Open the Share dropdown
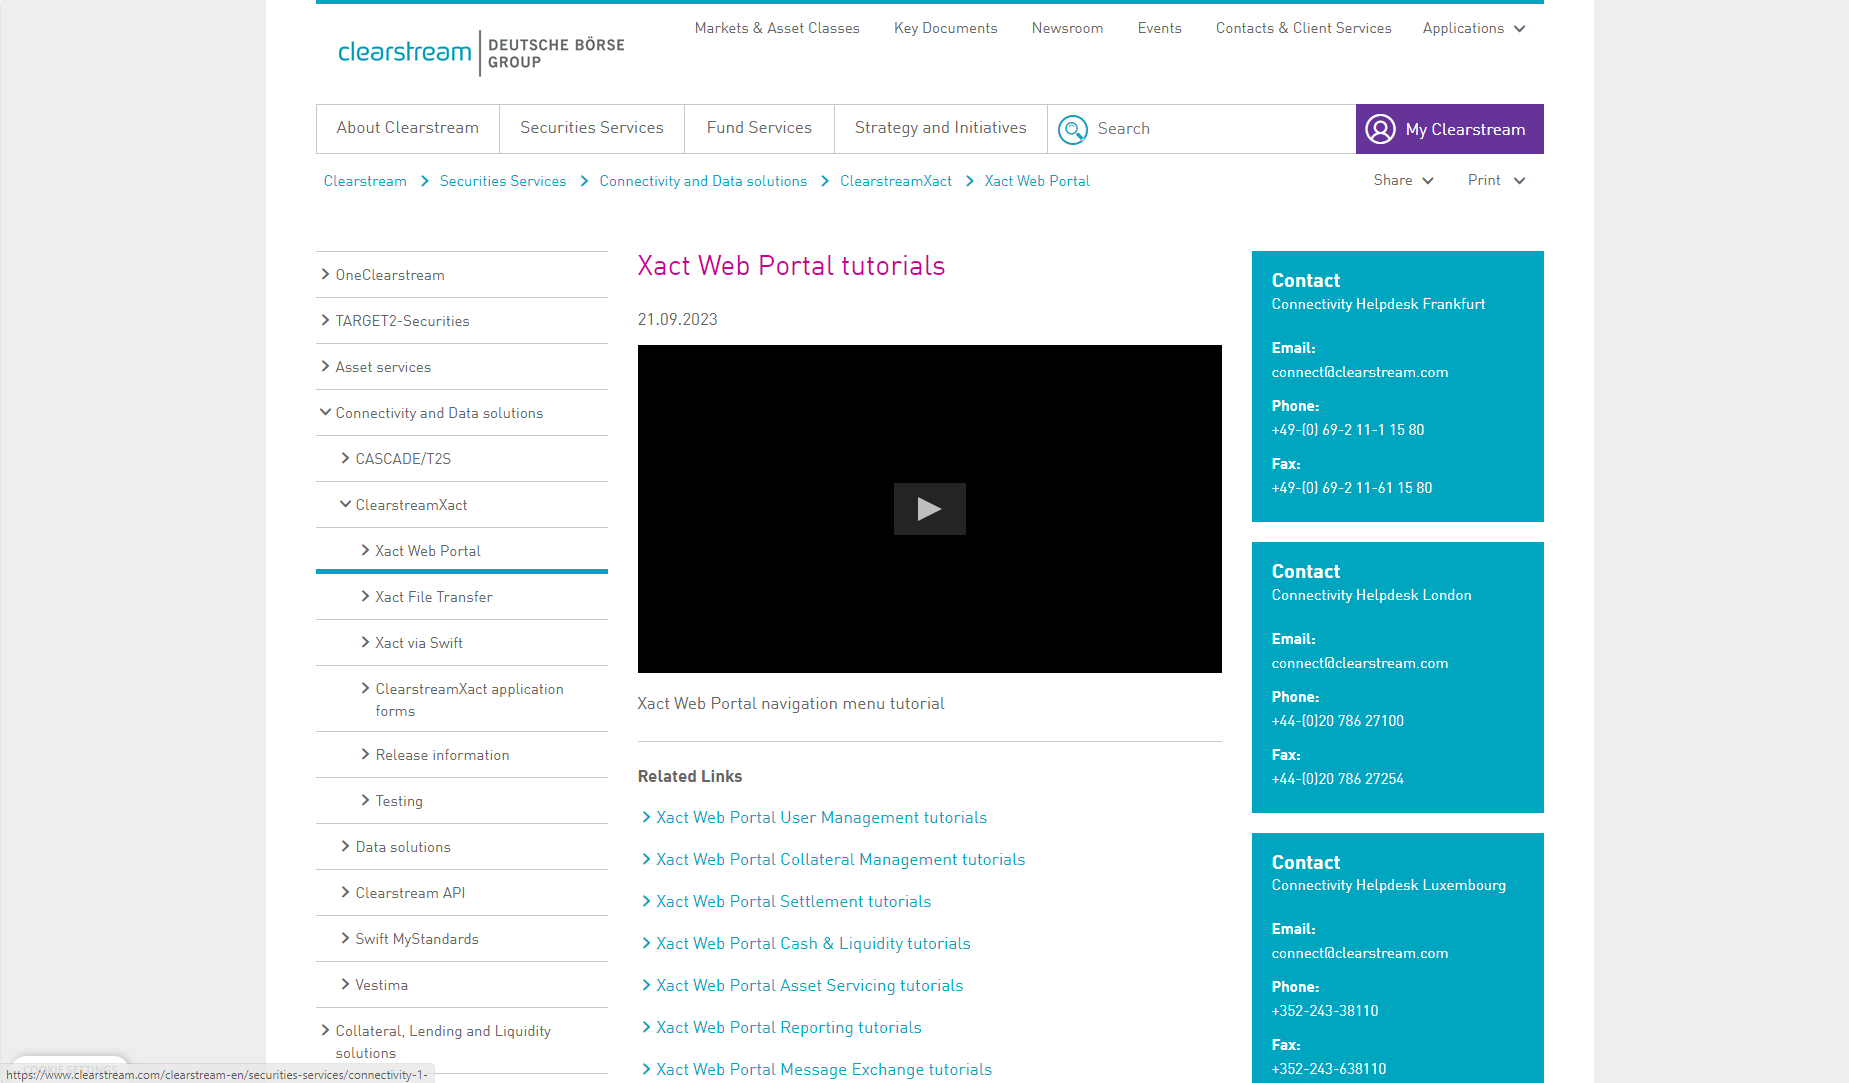This screenshot has width=1849, height=1083. pos(1402,180)
